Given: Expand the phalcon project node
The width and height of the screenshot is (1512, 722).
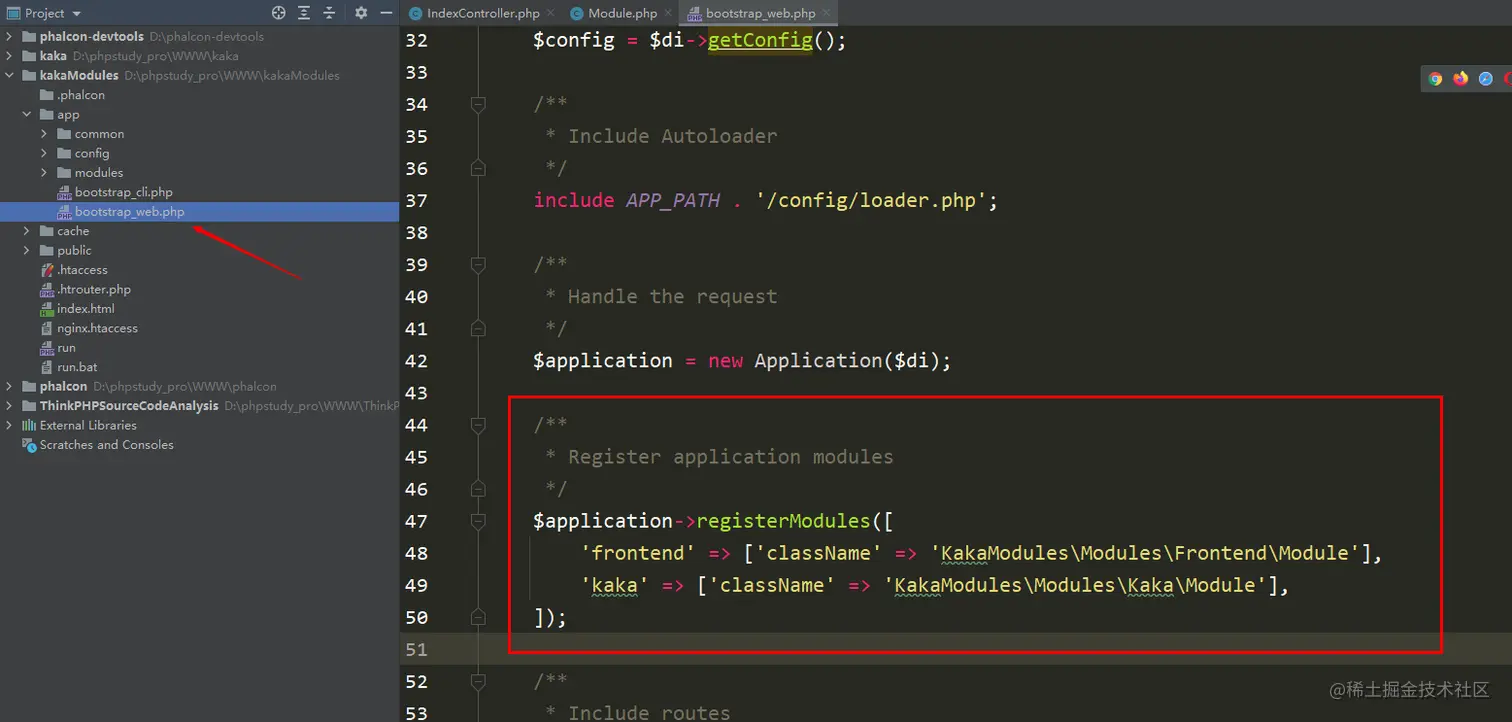Looking at the screenshot, I should (x=9, y=386).
